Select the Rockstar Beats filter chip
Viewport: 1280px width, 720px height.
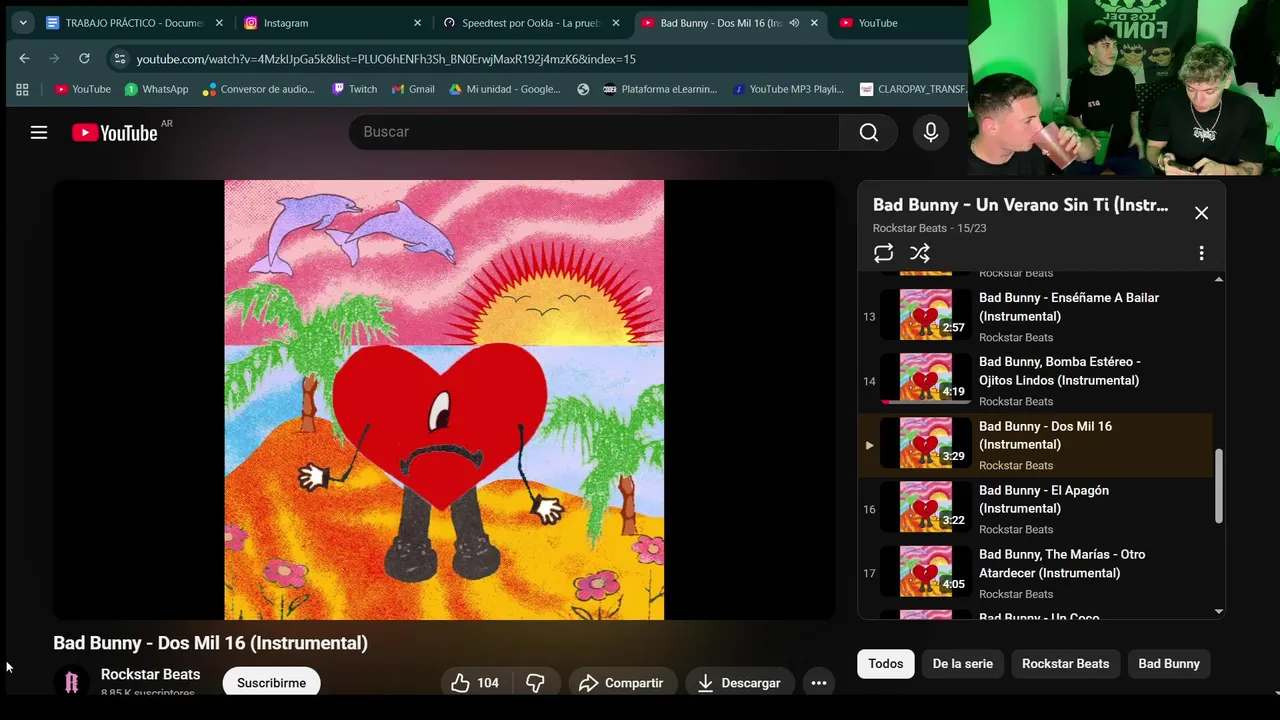pos(1065,663)
